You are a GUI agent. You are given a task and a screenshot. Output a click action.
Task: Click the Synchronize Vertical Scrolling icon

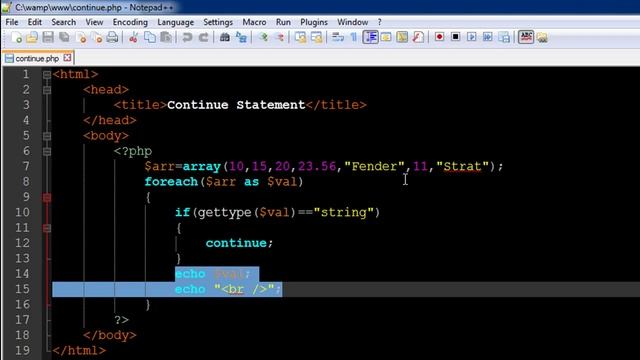301,38
